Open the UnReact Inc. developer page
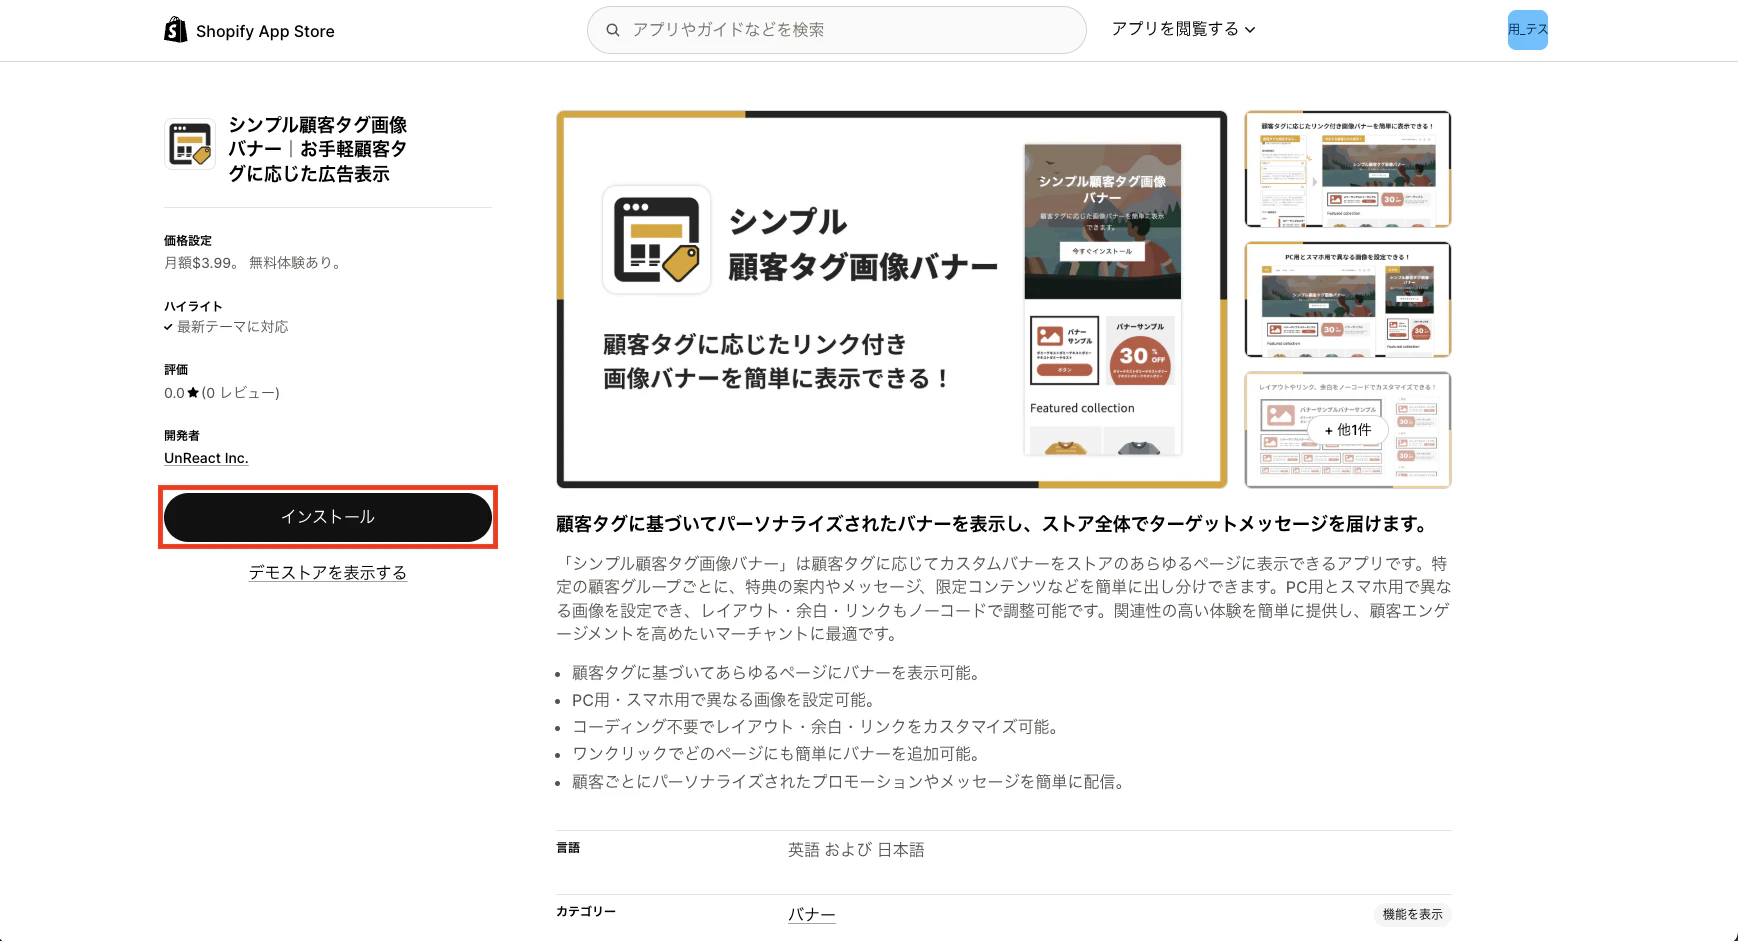Image resolution: width=1738 pixels, height=941 pixels. coord(206,457)
